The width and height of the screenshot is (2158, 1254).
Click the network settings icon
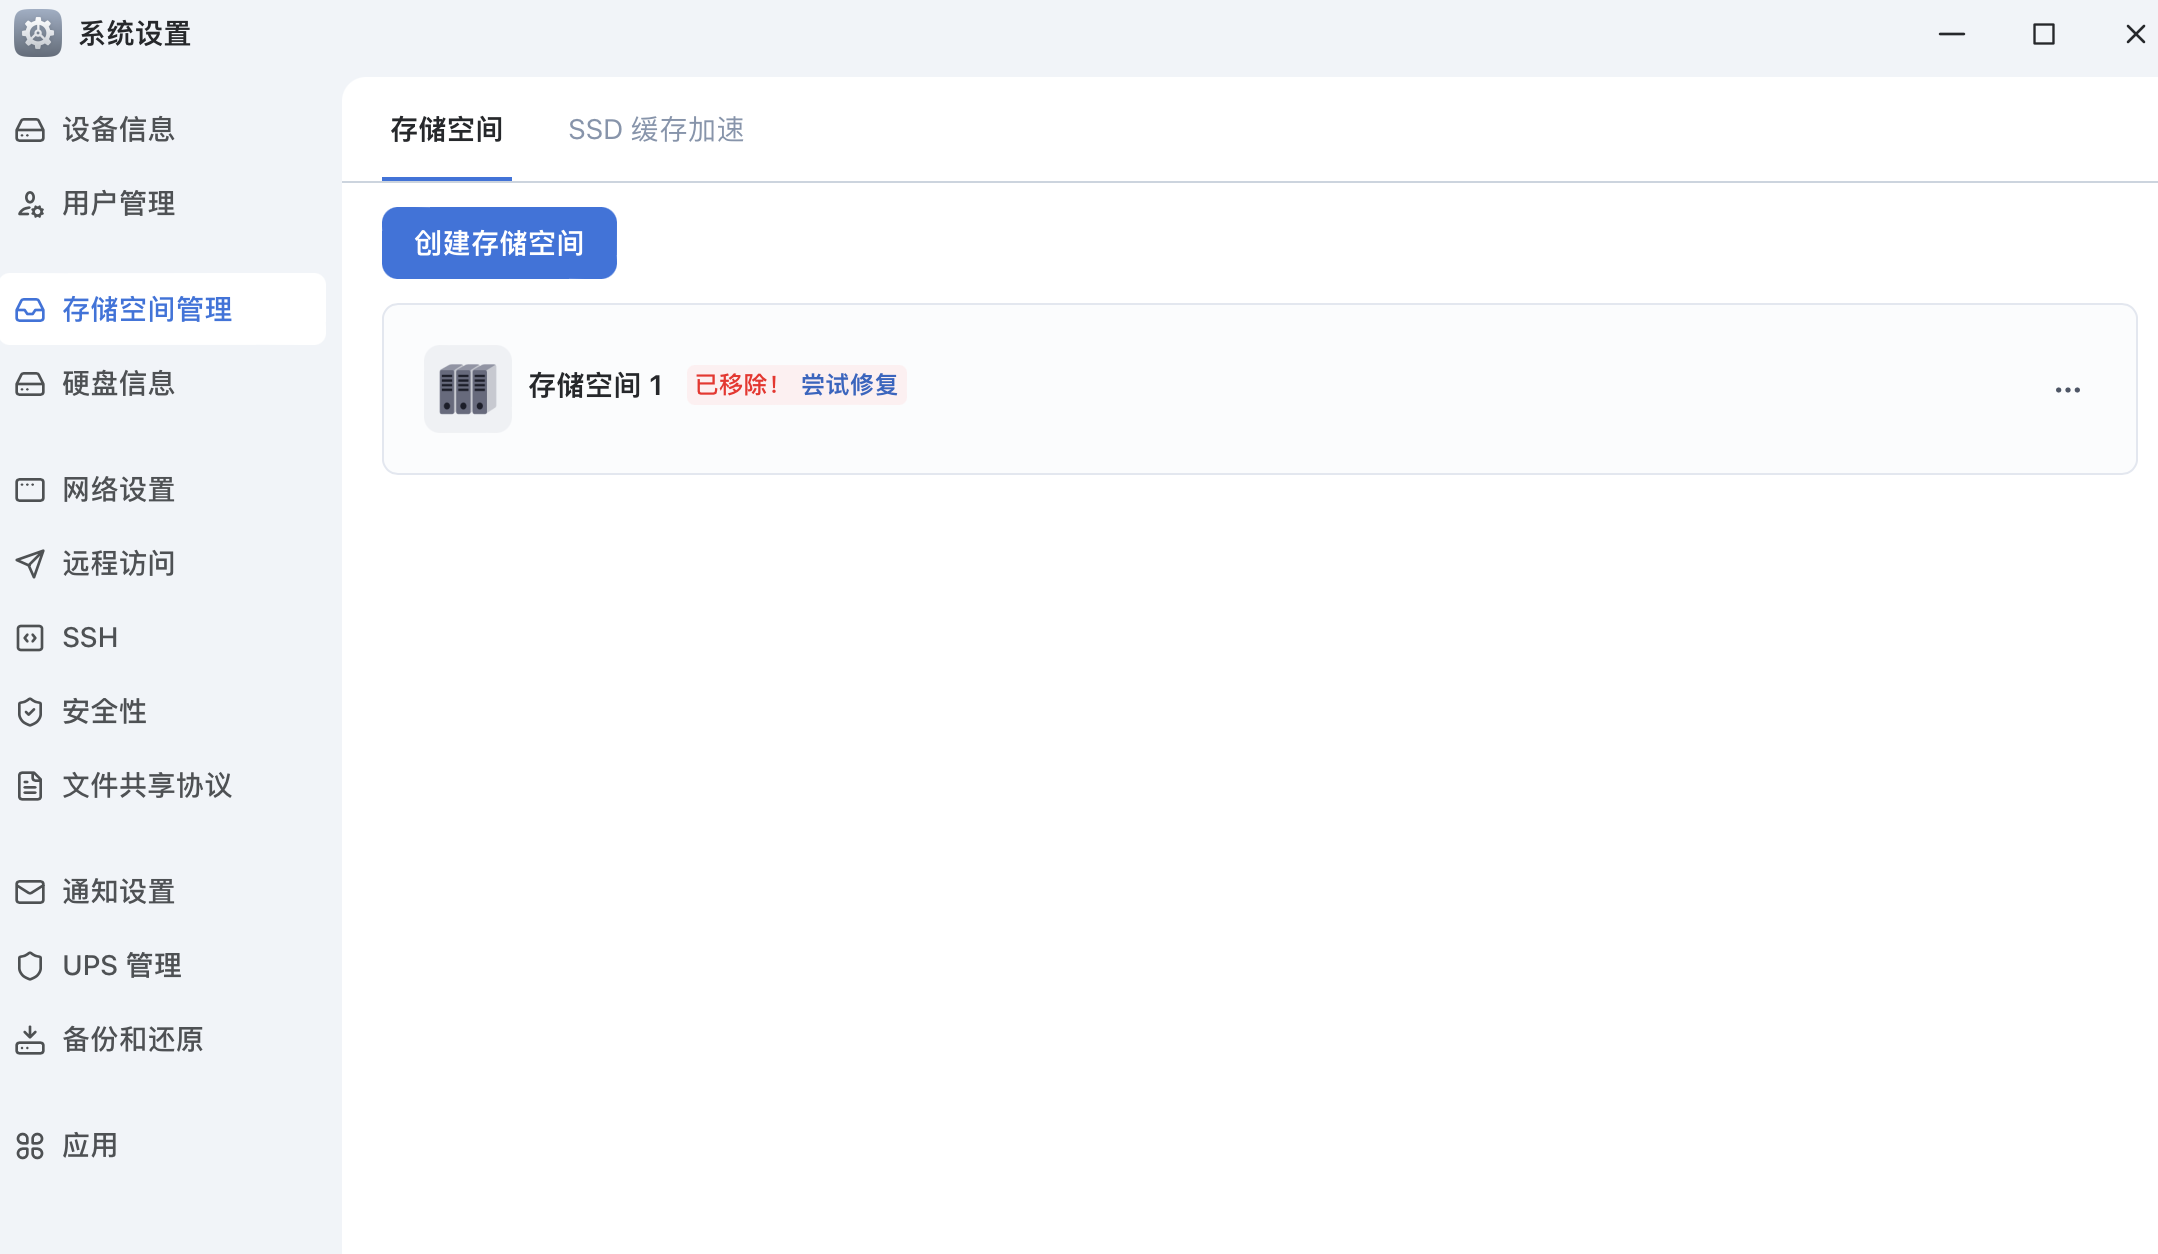pos(30,490)
